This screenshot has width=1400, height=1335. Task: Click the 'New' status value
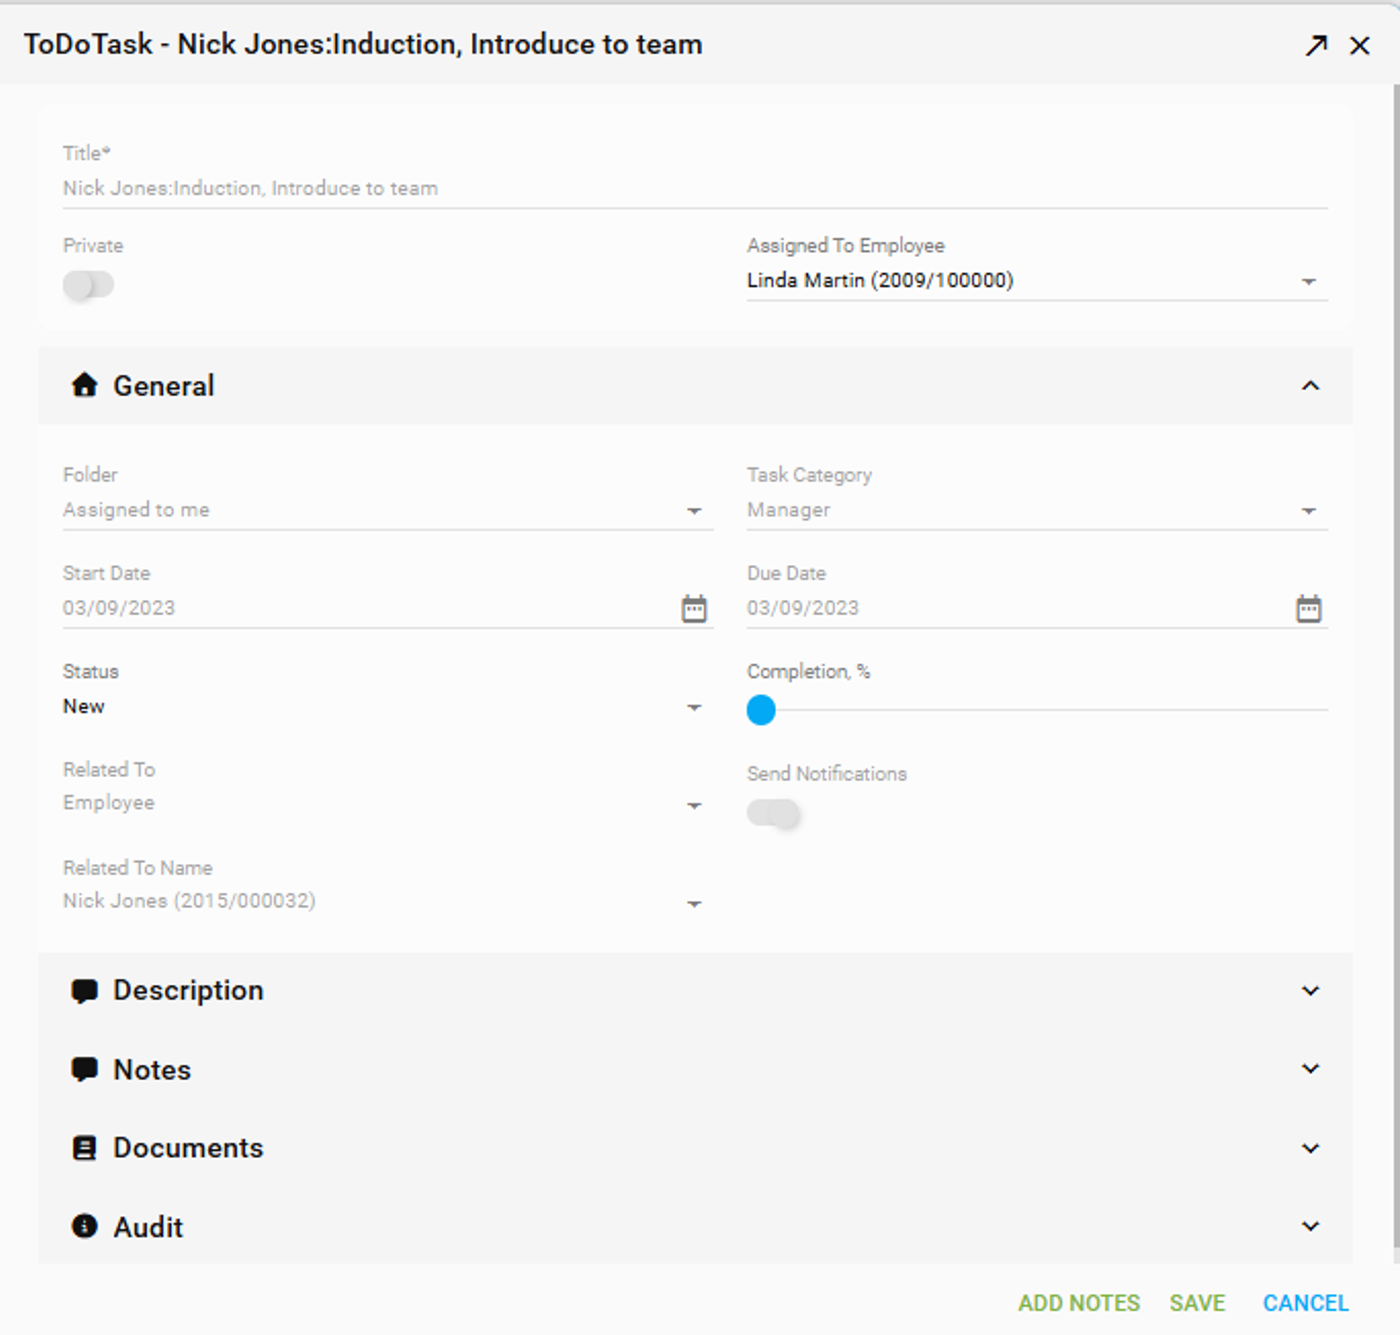pos(84,707)
